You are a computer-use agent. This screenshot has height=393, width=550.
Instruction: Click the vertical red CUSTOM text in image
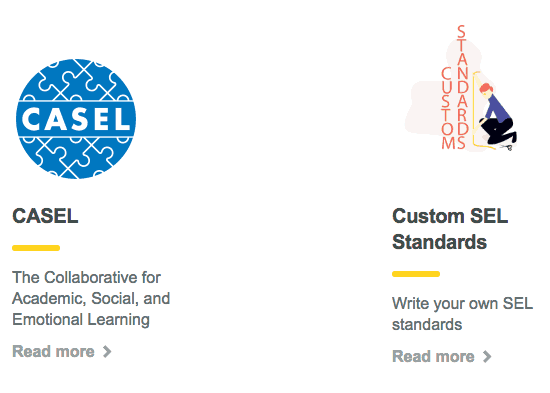(447, 108)
